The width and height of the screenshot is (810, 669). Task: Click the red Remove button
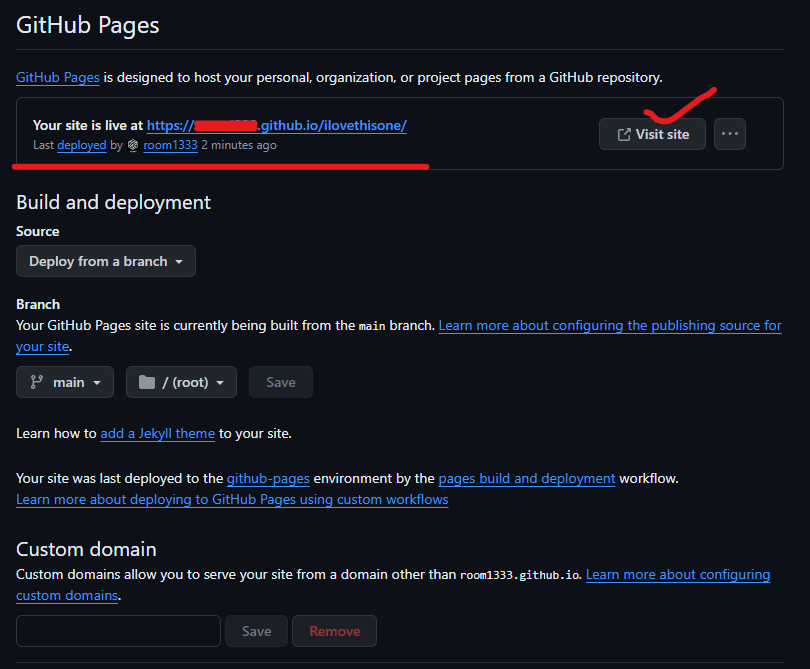tap(334, 631)
